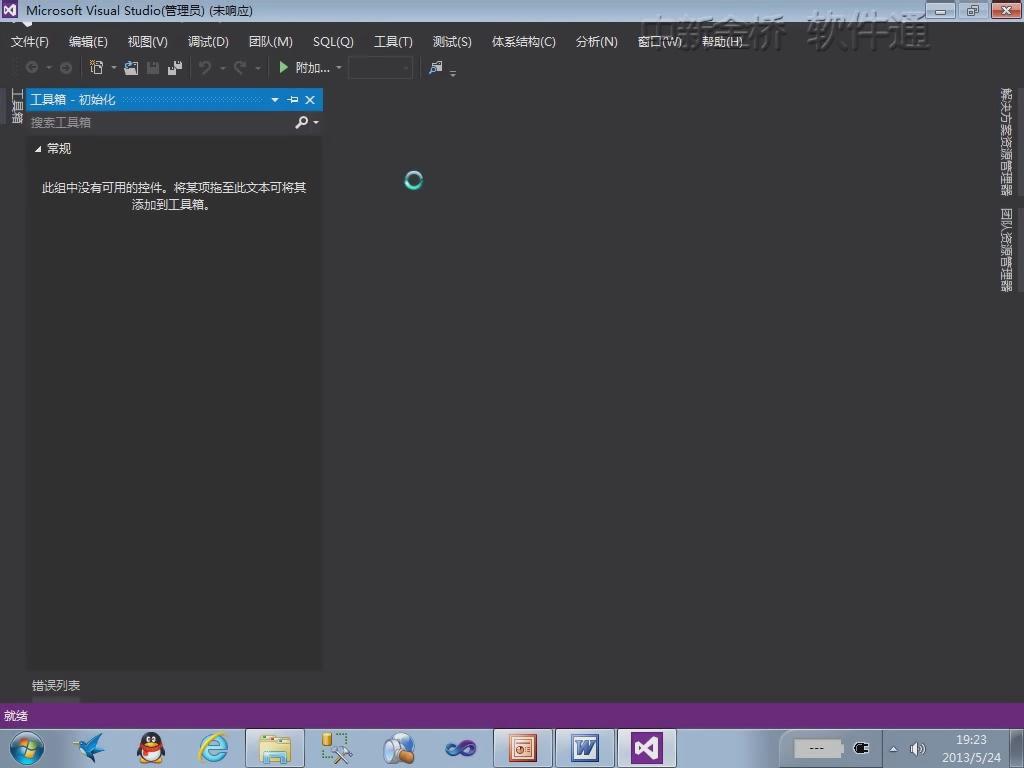Open the blue infinity icon on the taskbar
The image size is (1024, 768).
(x=461, y=748)
